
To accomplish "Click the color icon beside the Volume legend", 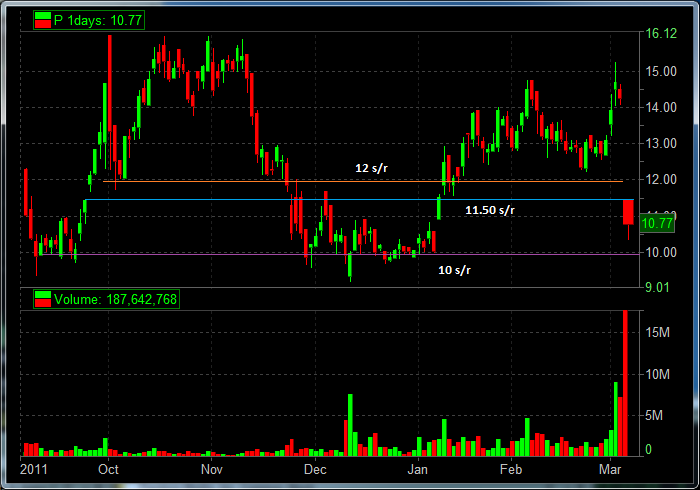I will [42, 298].
